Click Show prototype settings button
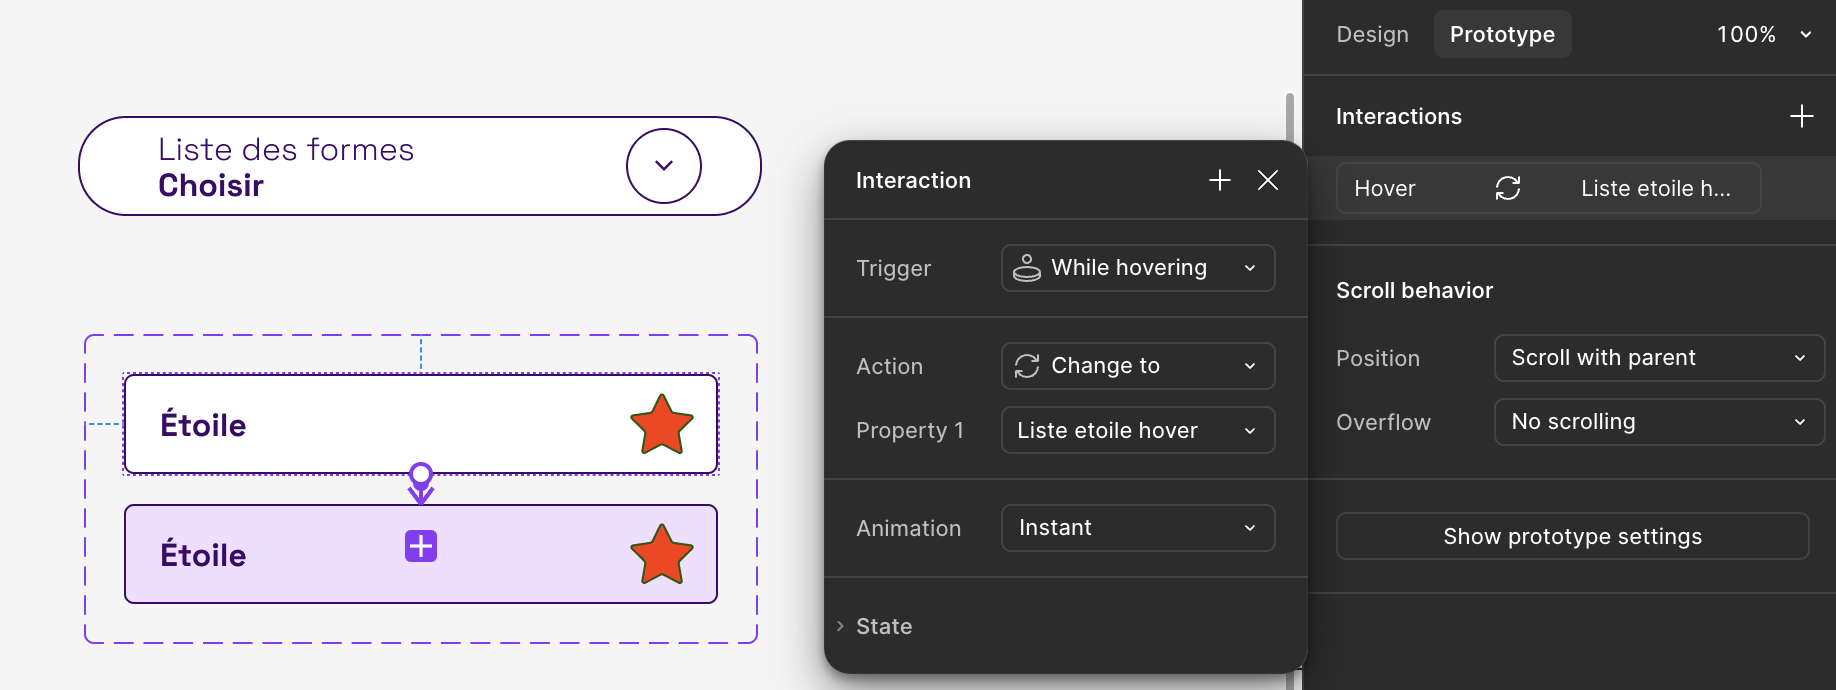This screenshot has width=1836, height=690. 1572,536
